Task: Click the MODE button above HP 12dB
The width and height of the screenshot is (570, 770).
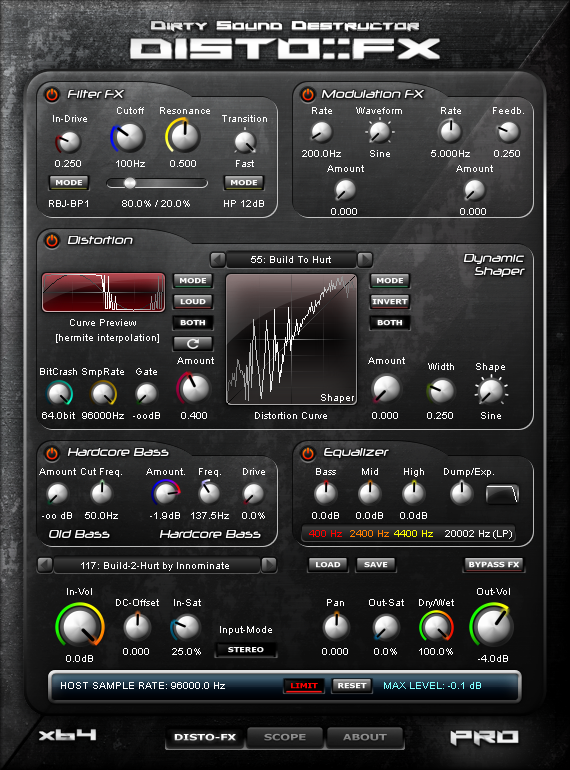Action: pyautogui.click(x=244, y=183)
